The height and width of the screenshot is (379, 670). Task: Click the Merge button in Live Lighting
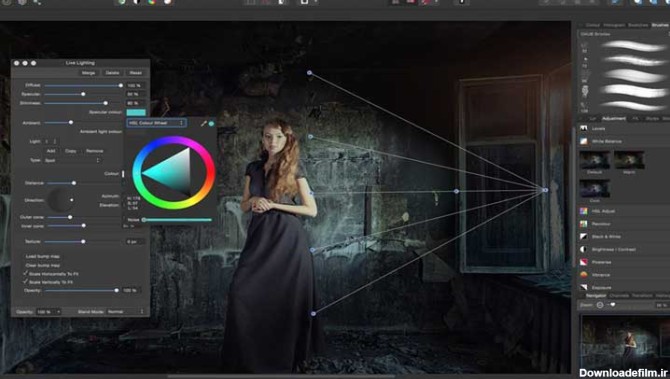[88, 73]
